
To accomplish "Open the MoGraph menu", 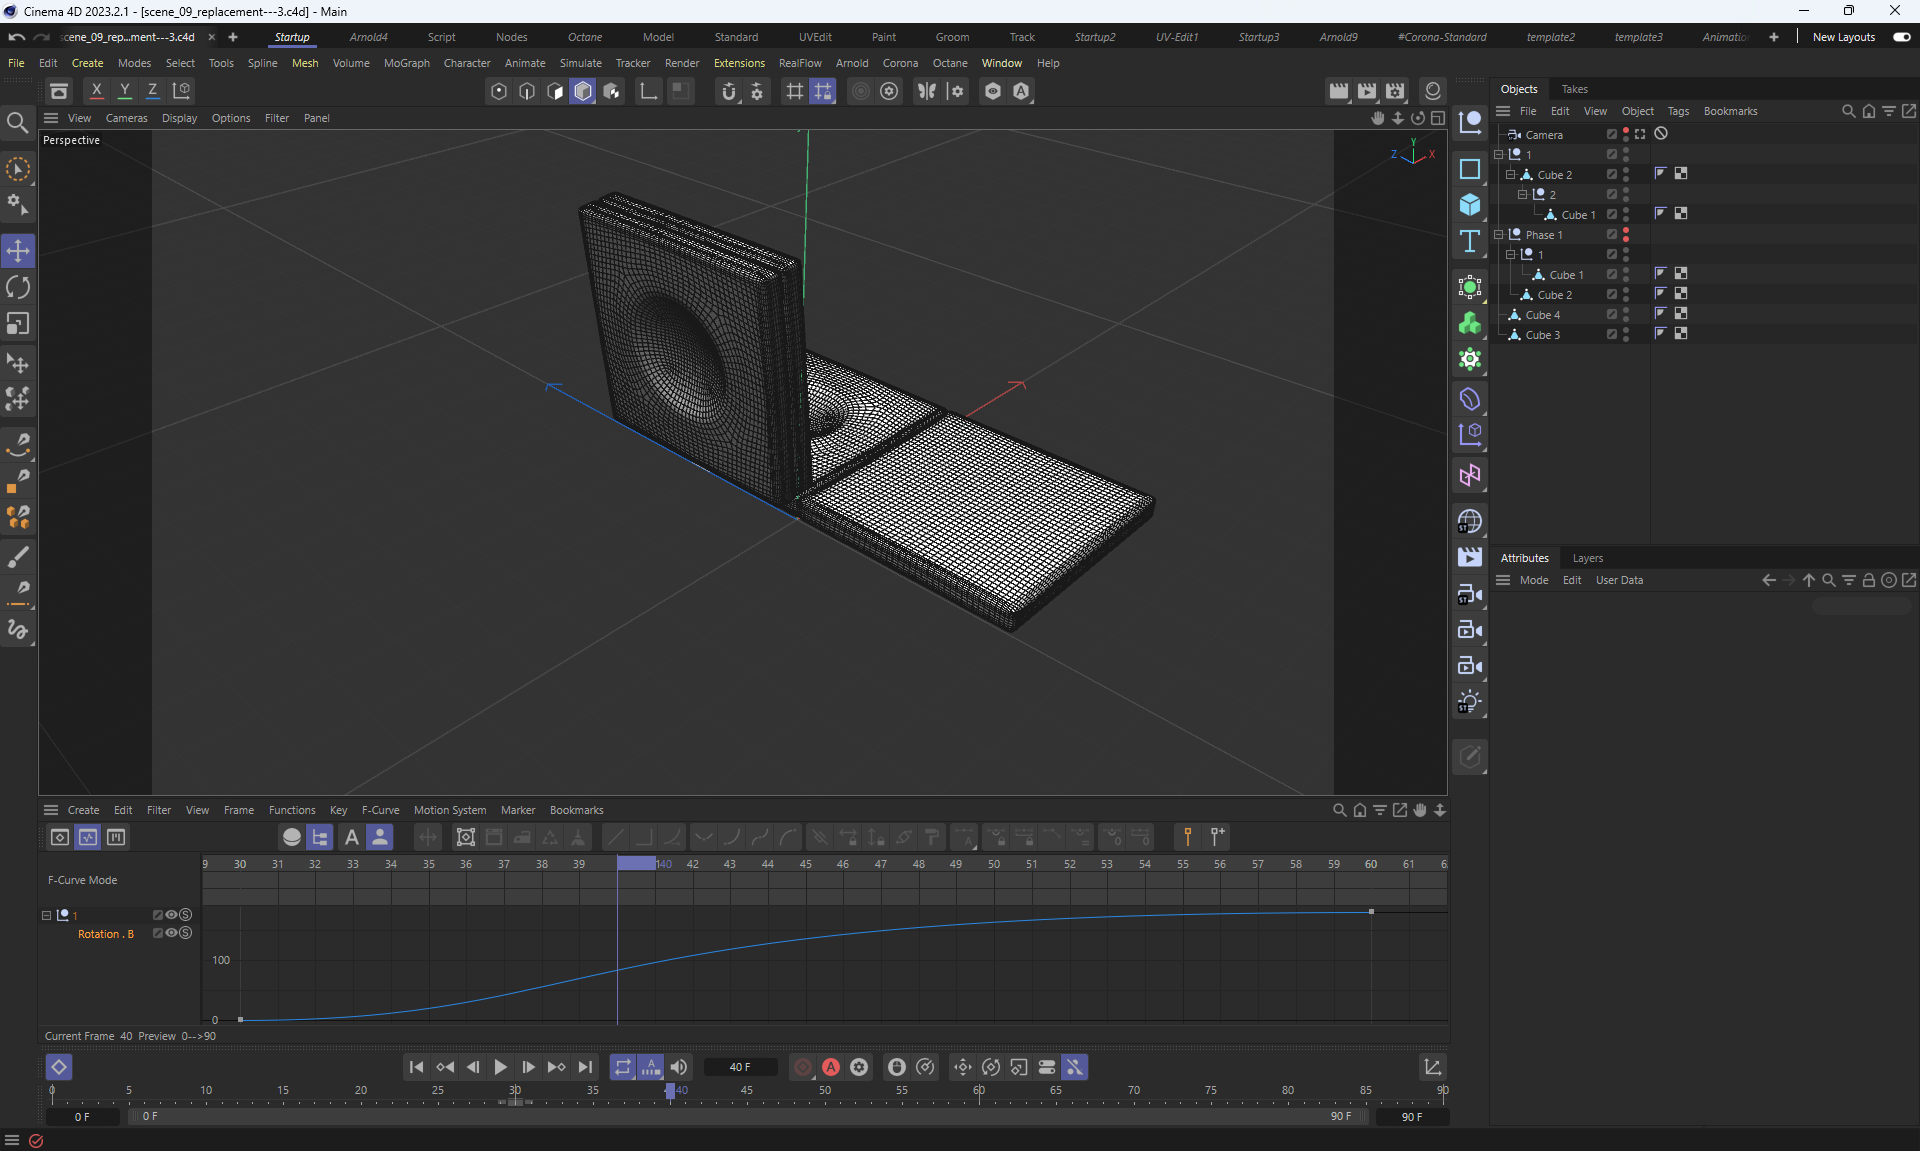I will pos(406,63).
